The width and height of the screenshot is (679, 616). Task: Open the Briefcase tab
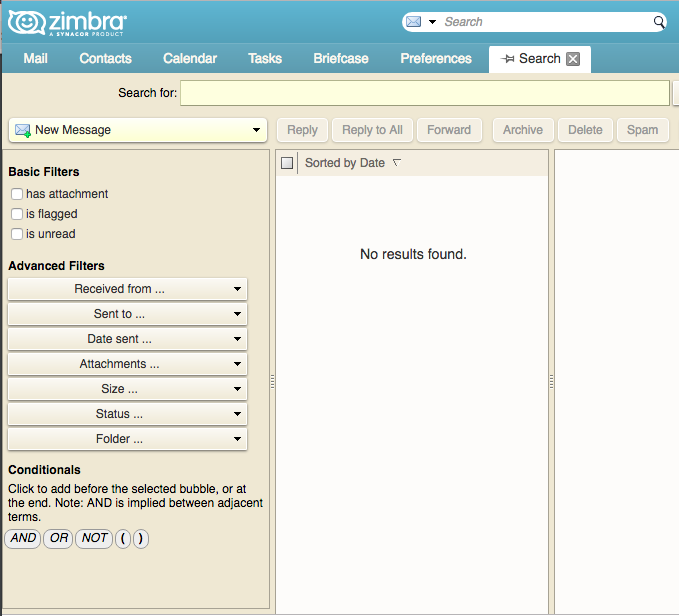[x=341, y=58]
